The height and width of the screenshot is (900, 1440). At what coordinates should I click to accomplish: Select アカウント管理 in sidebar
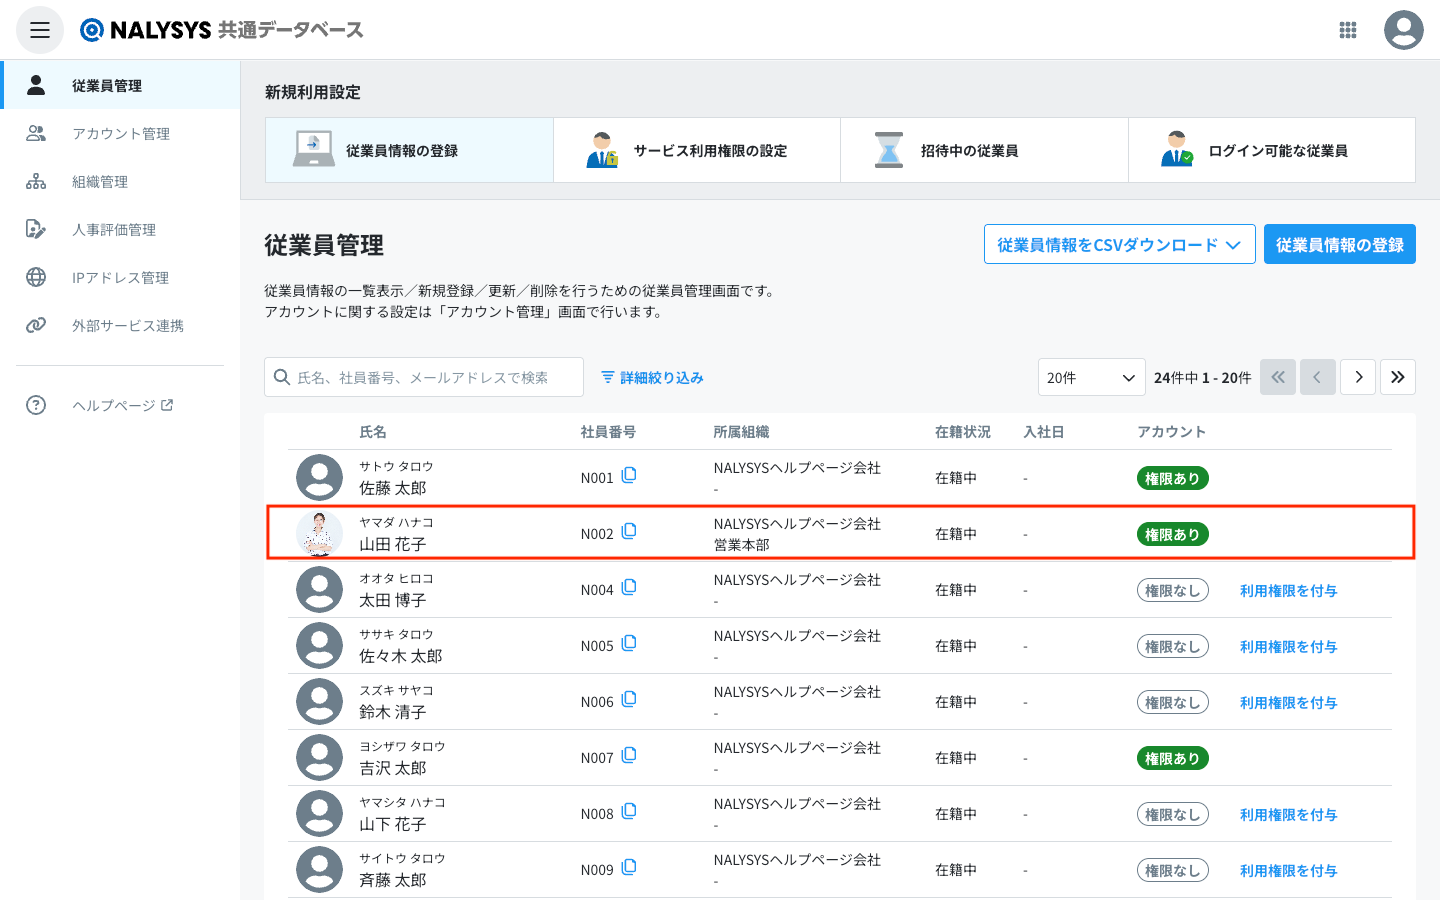click(x=120, y=134)
